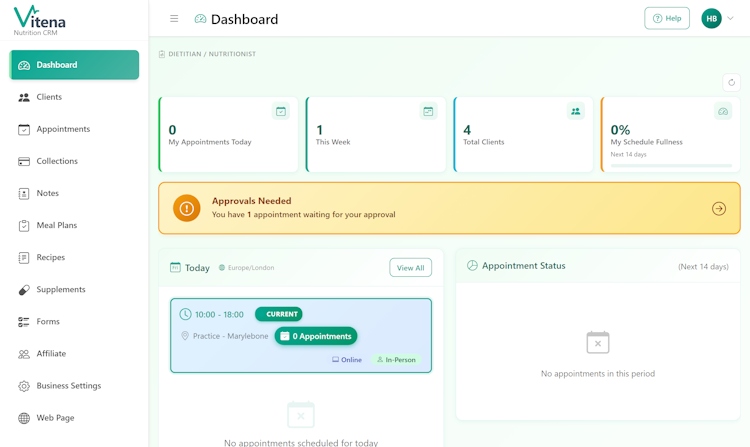Click DIETITIAN / NUTRITIONIST role label
The width and height of the screenshot is (750, 447).
click(212, 54)
